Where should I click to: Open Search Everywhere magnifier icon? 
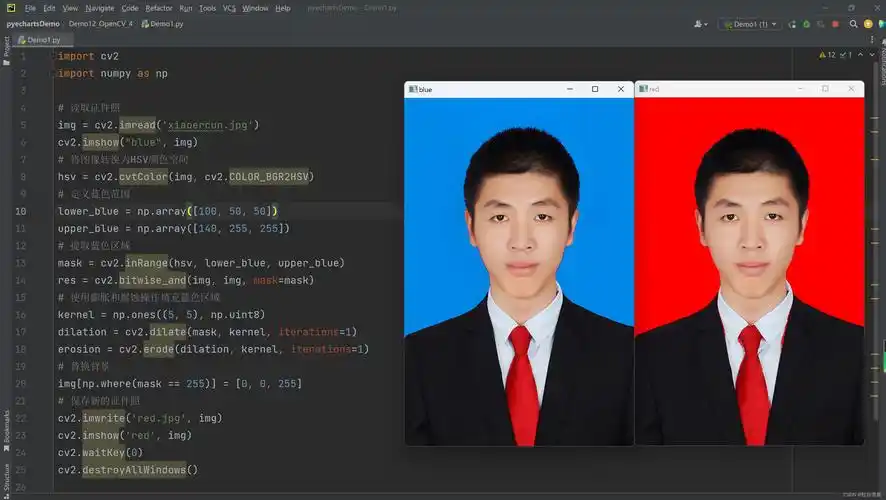(x=853, y=24)
